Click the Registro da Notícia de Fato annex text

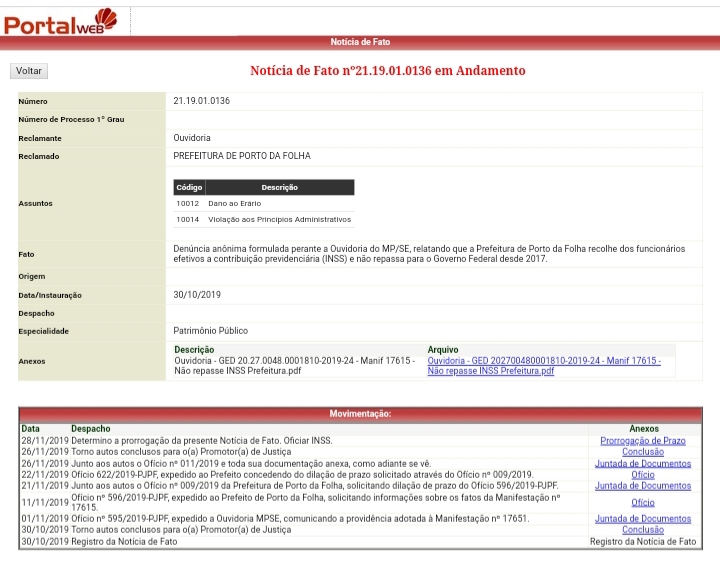pos(642,541)
